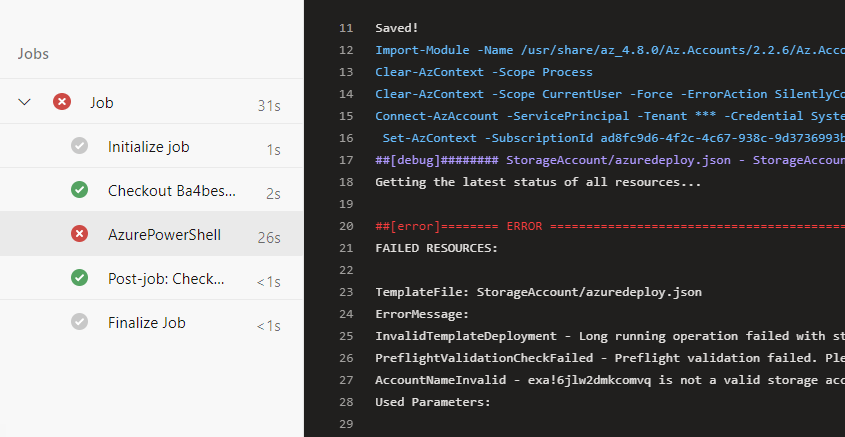
Task: Click the green check icon for Post-job: Check
Action: coord(79,278)
